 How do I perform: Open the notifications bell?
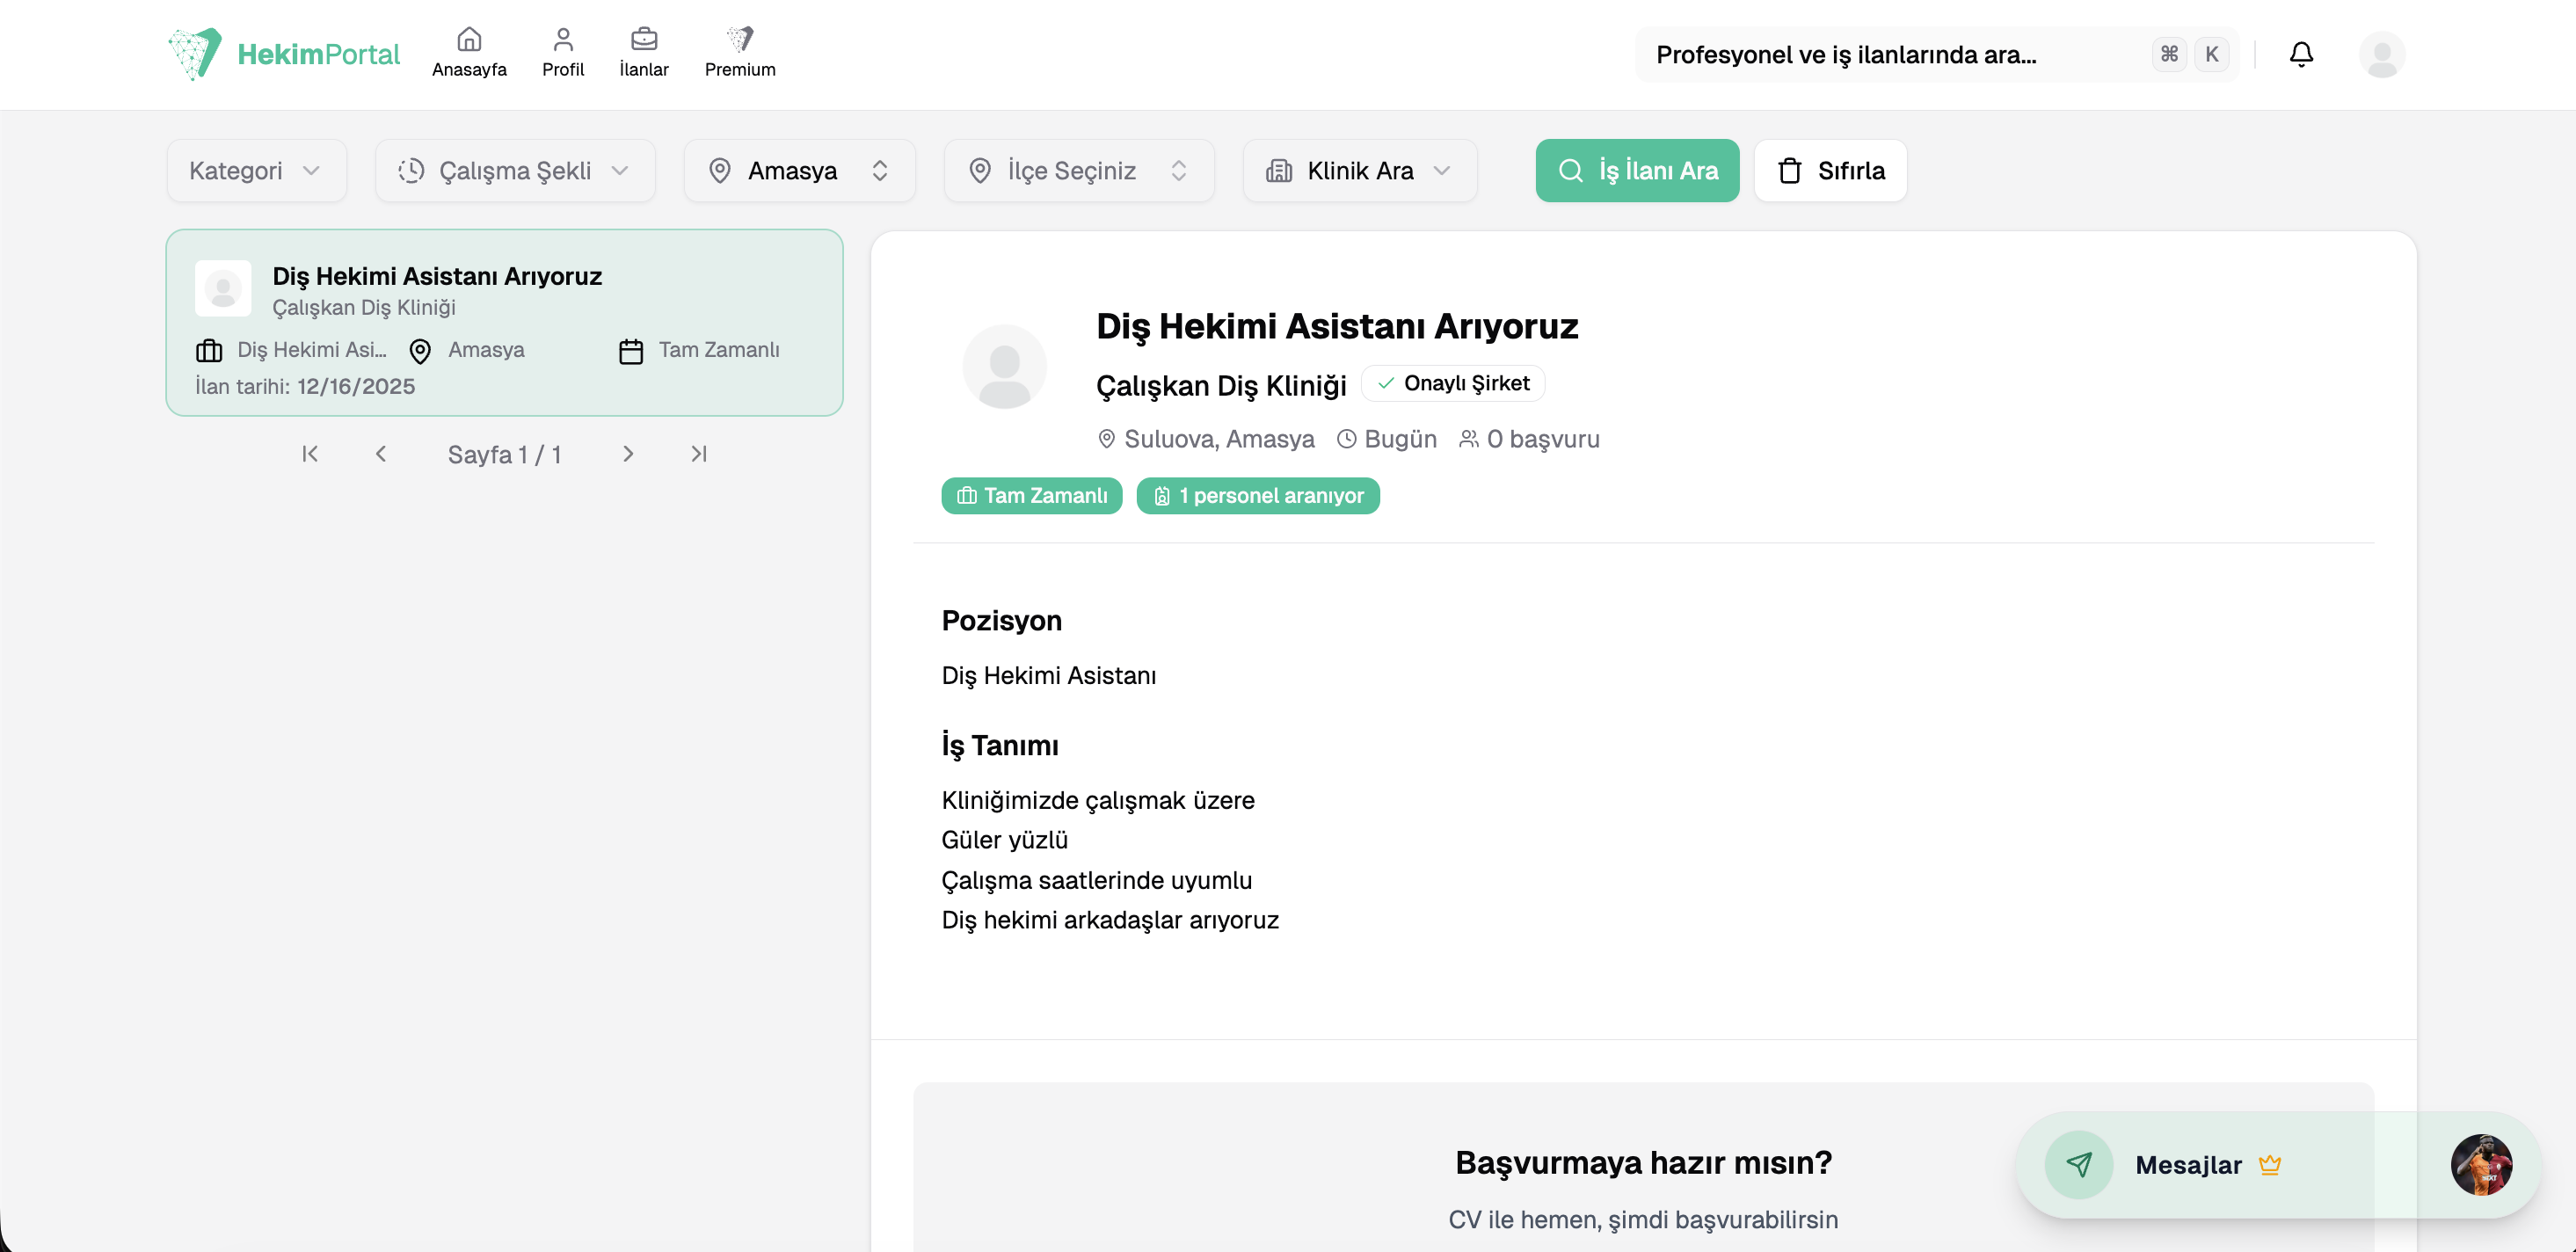(2300, 54)
